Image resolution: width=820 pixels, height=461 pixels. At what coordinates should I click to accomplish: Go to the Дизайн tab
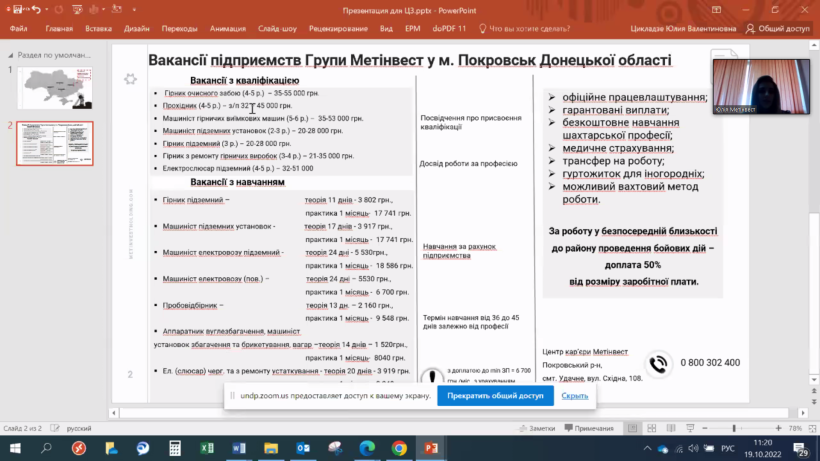[136, 29]
